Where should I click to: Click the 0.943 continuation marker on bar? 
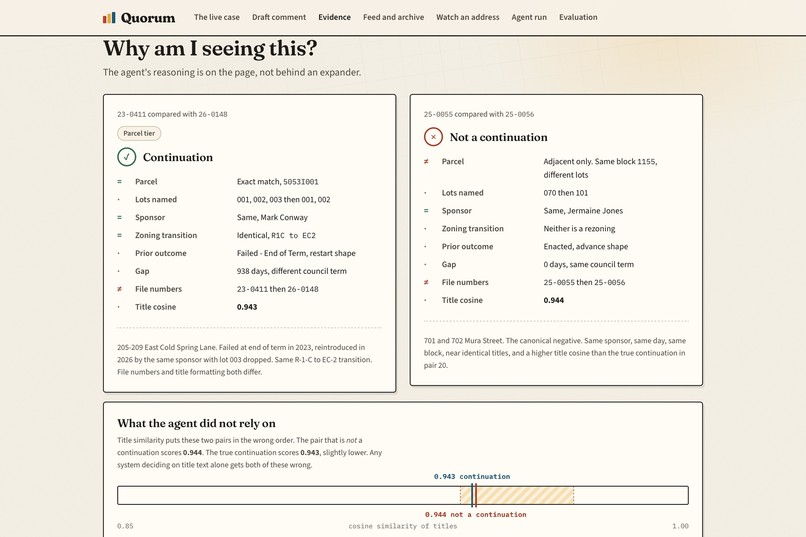coord(472,495)
